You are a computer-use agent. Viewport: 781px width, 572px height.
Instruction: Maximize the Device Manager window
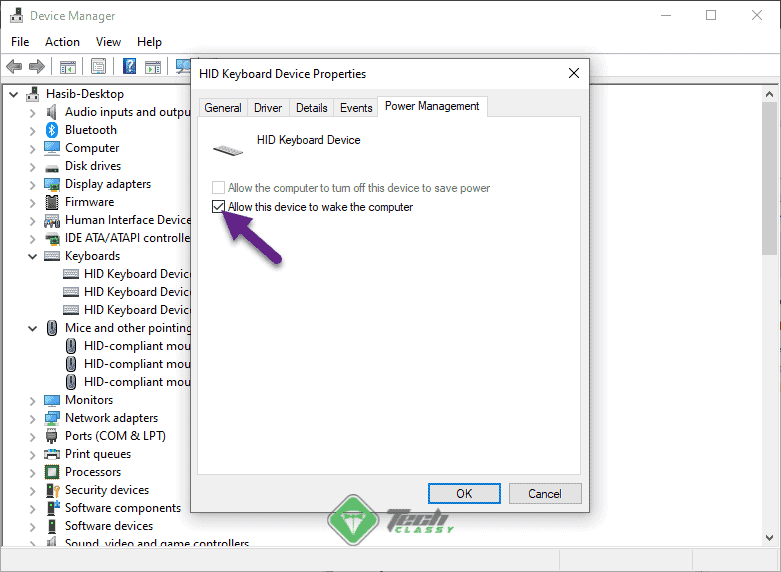(x=711, y=15)
